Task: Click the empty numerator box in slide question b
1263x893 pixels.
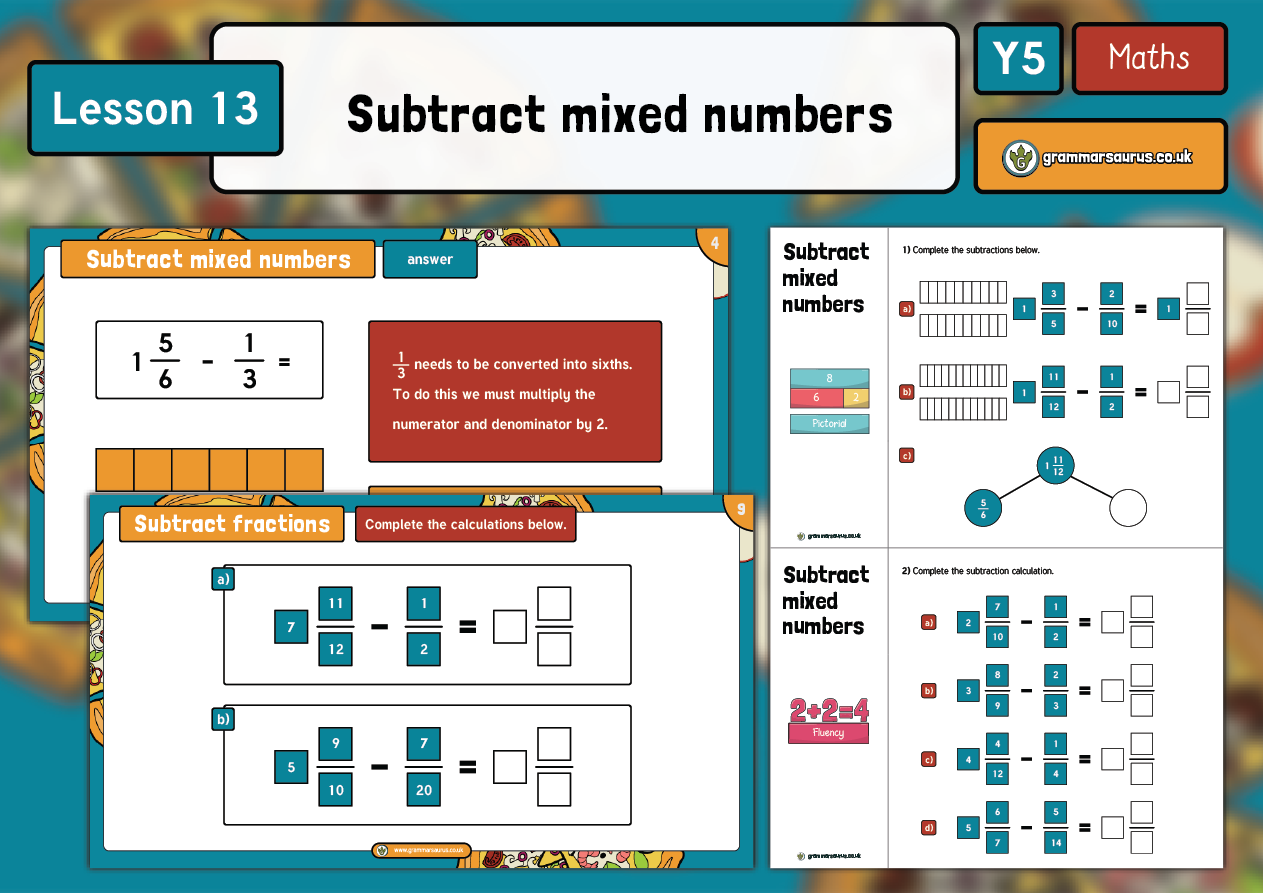Action: pos(554,744)
